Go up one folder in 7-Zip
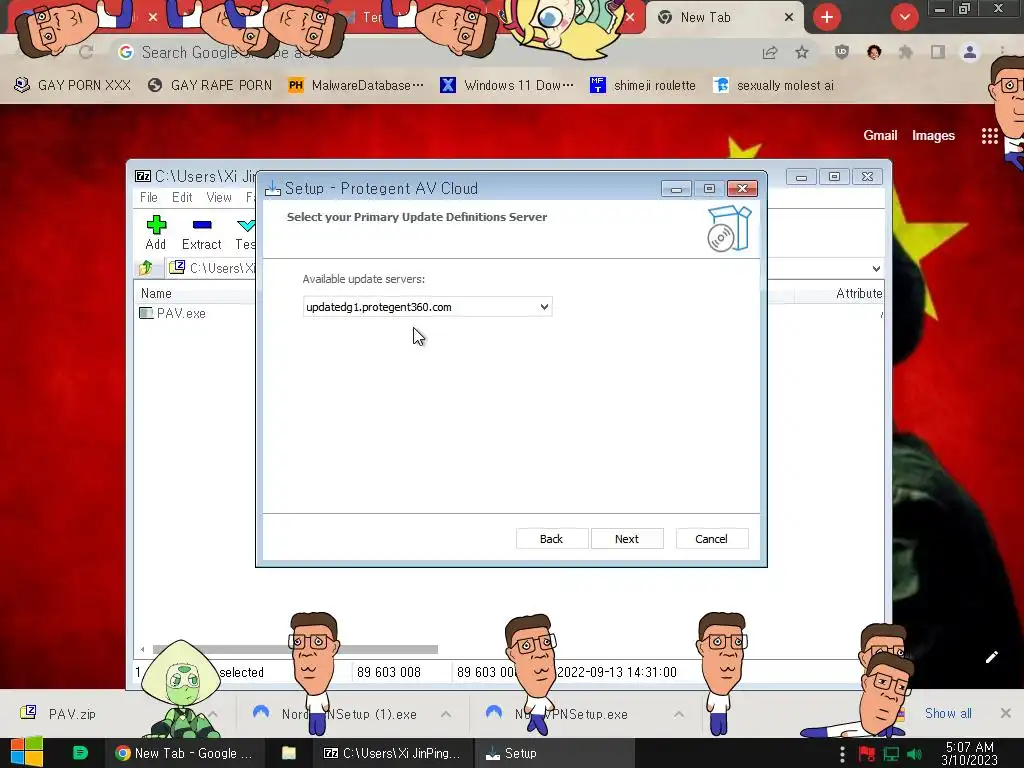This screenshot has height=768, width=1024. coord(146,268)
